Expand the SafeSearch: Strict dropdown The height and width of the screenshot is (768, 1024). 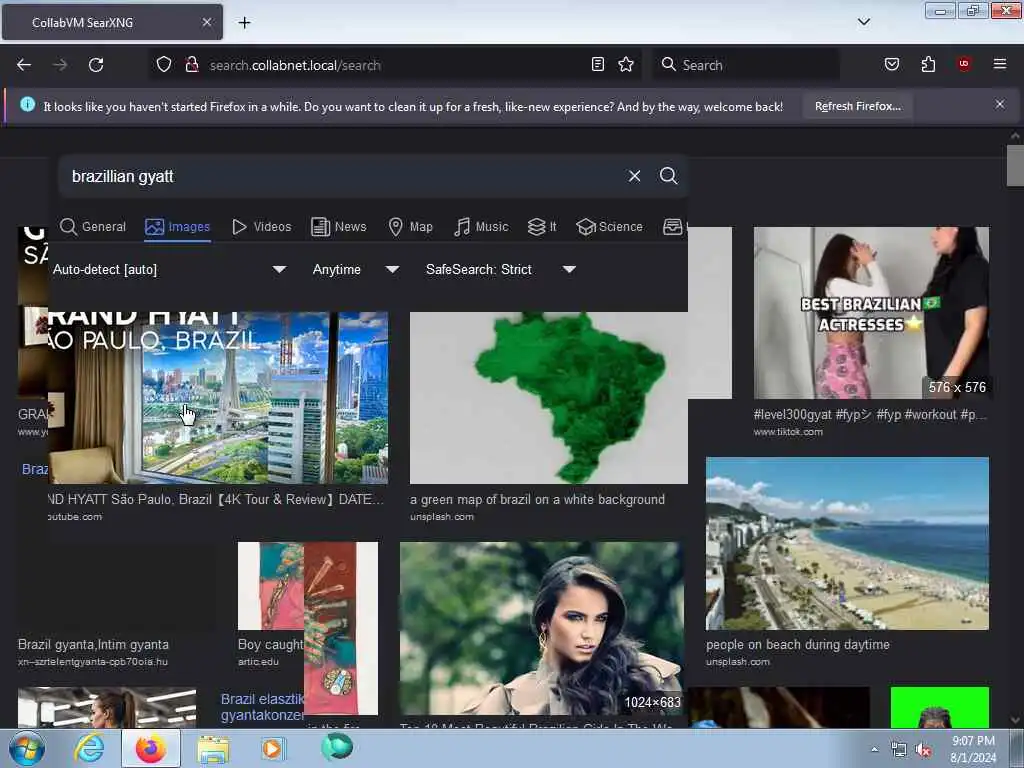(x=500, y=269)
